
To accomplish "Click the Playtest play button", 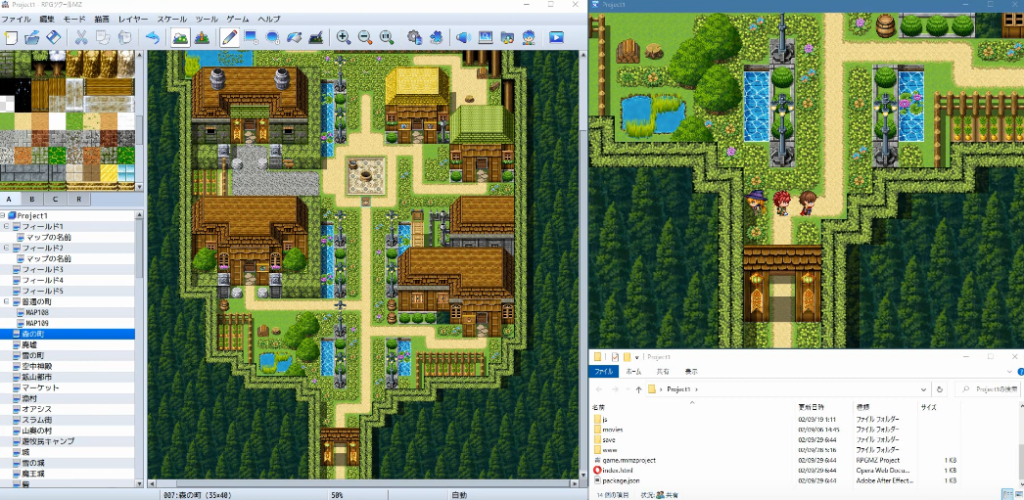I will pos(557,38).
